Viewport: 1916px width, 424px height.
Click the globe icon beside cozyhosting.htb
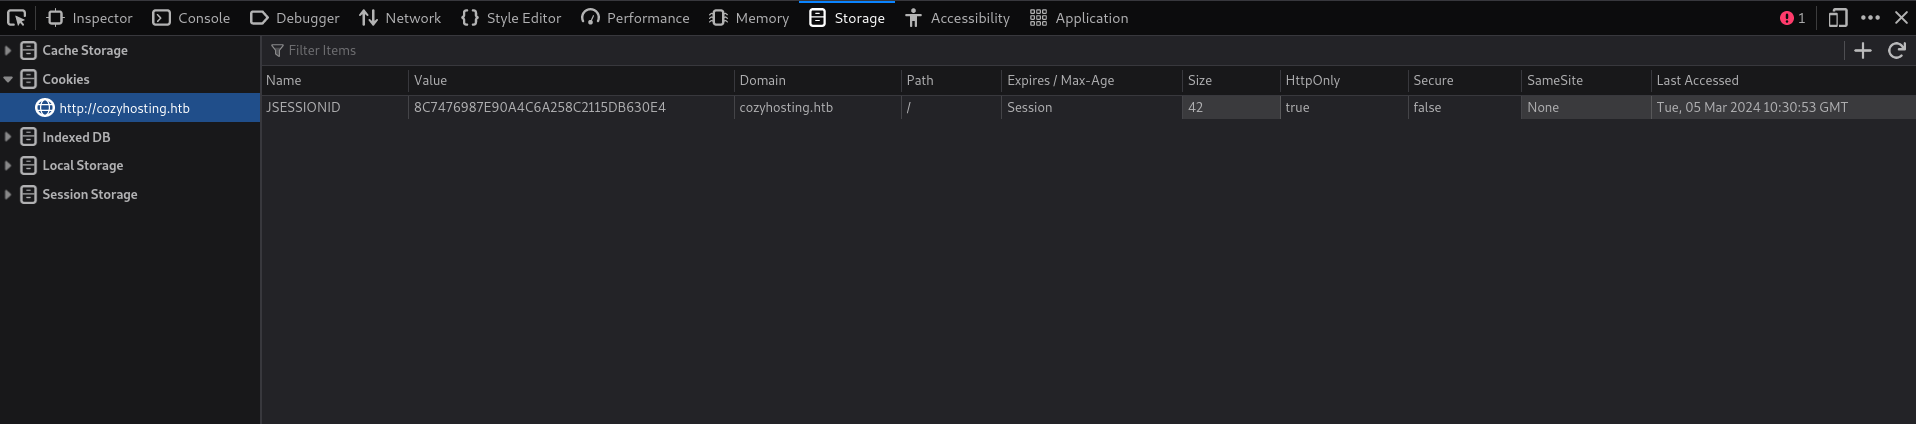(45, 108)
